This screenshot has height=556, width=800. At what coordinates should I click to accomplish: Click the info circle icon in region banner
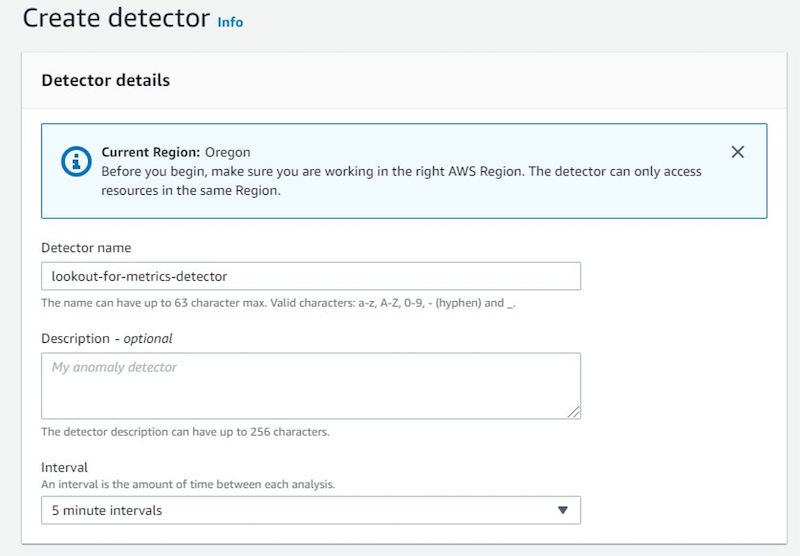(75, 161)
